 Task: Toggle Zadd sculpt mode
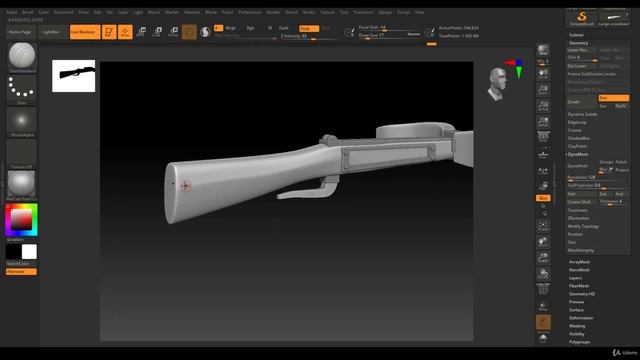pos(284,28)
